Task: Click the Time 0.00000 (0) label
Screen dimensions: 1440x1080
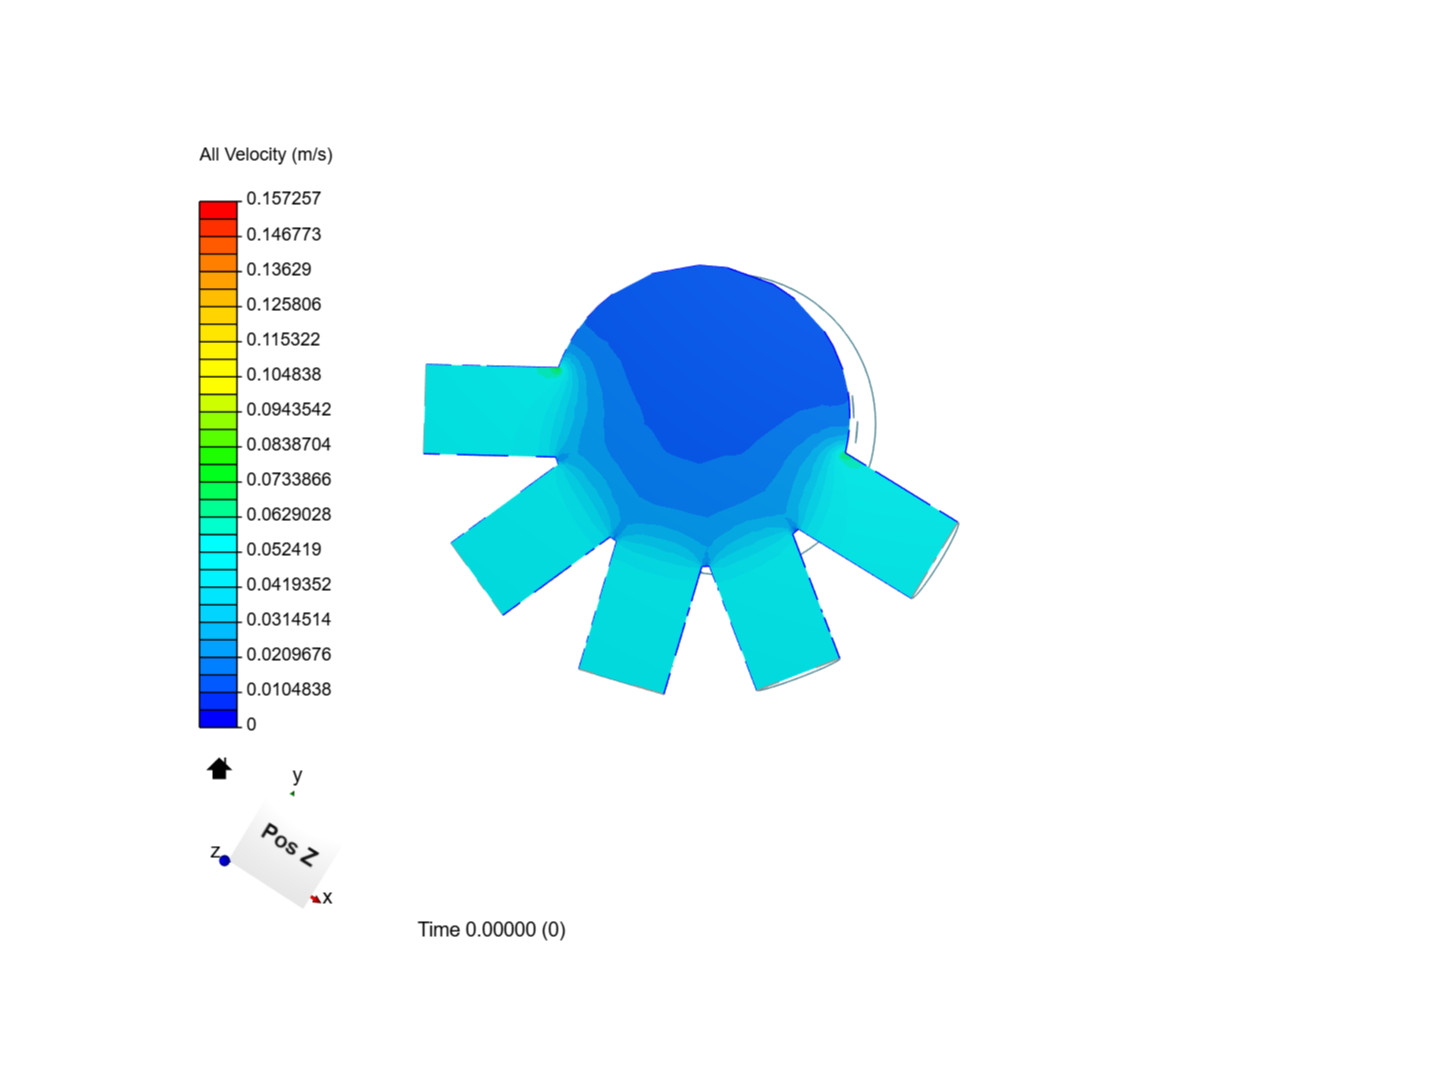Action: (492, 929)
